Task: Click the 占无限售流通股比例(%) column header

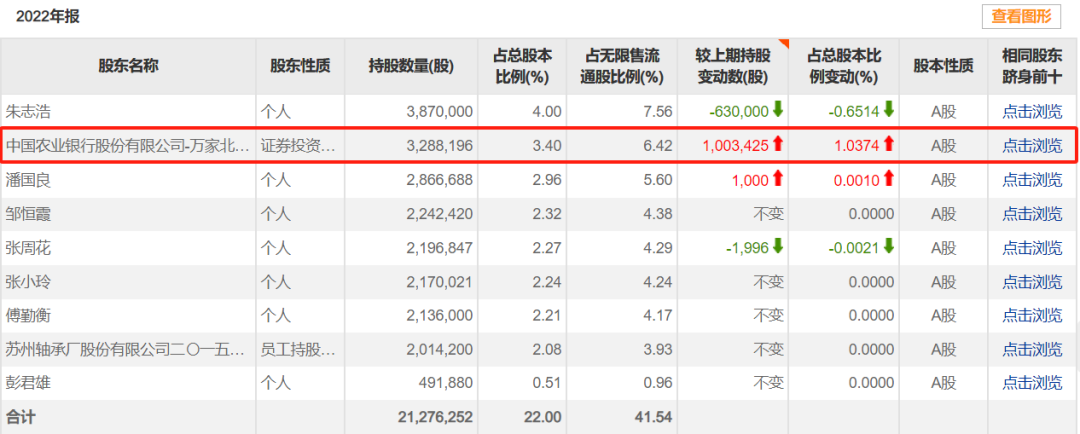Action: pos(623,66)
